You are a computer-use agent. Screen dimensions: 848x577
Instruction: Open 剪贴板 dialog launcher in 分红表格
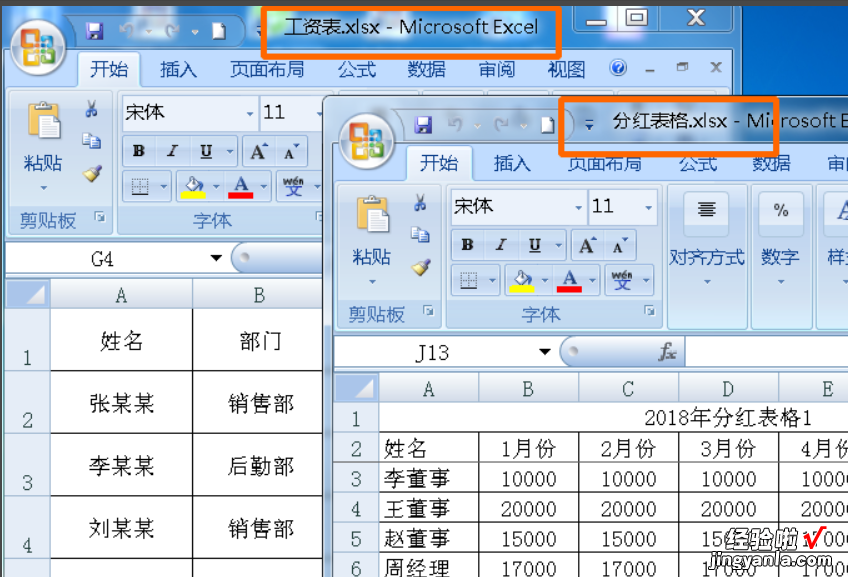click(429, 311)
